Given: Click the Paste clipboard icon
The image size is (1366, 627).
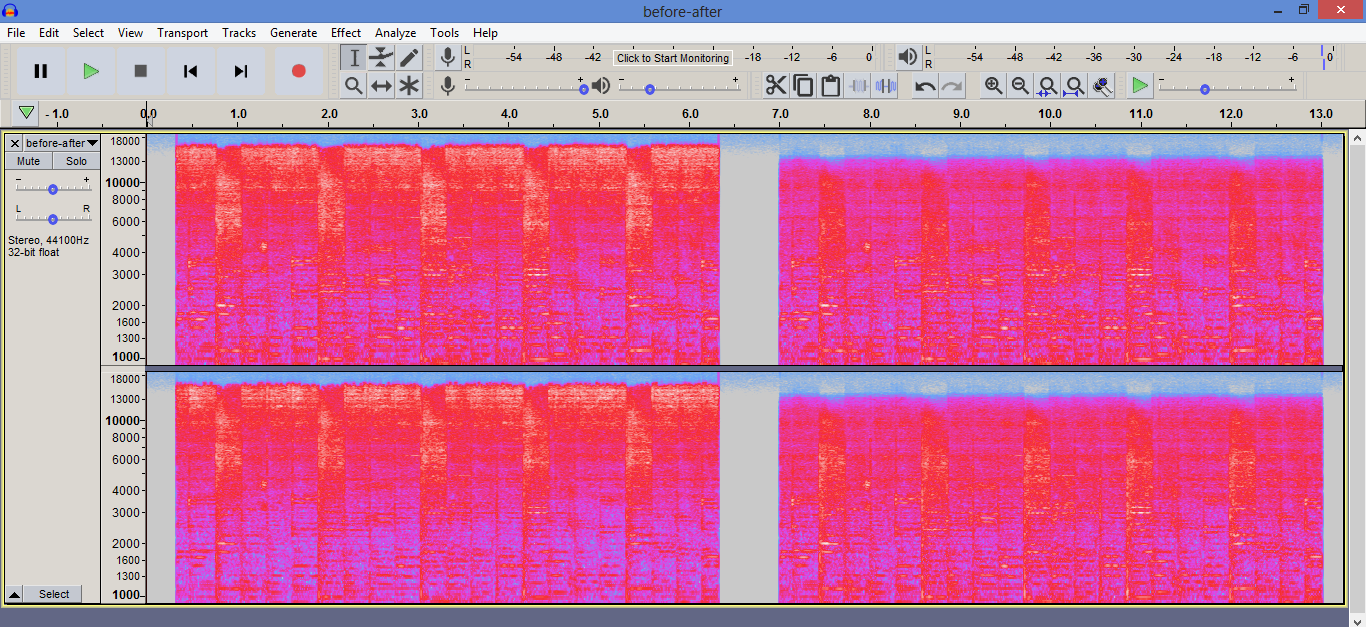Looking at the screenshot, I should (830, 86).
